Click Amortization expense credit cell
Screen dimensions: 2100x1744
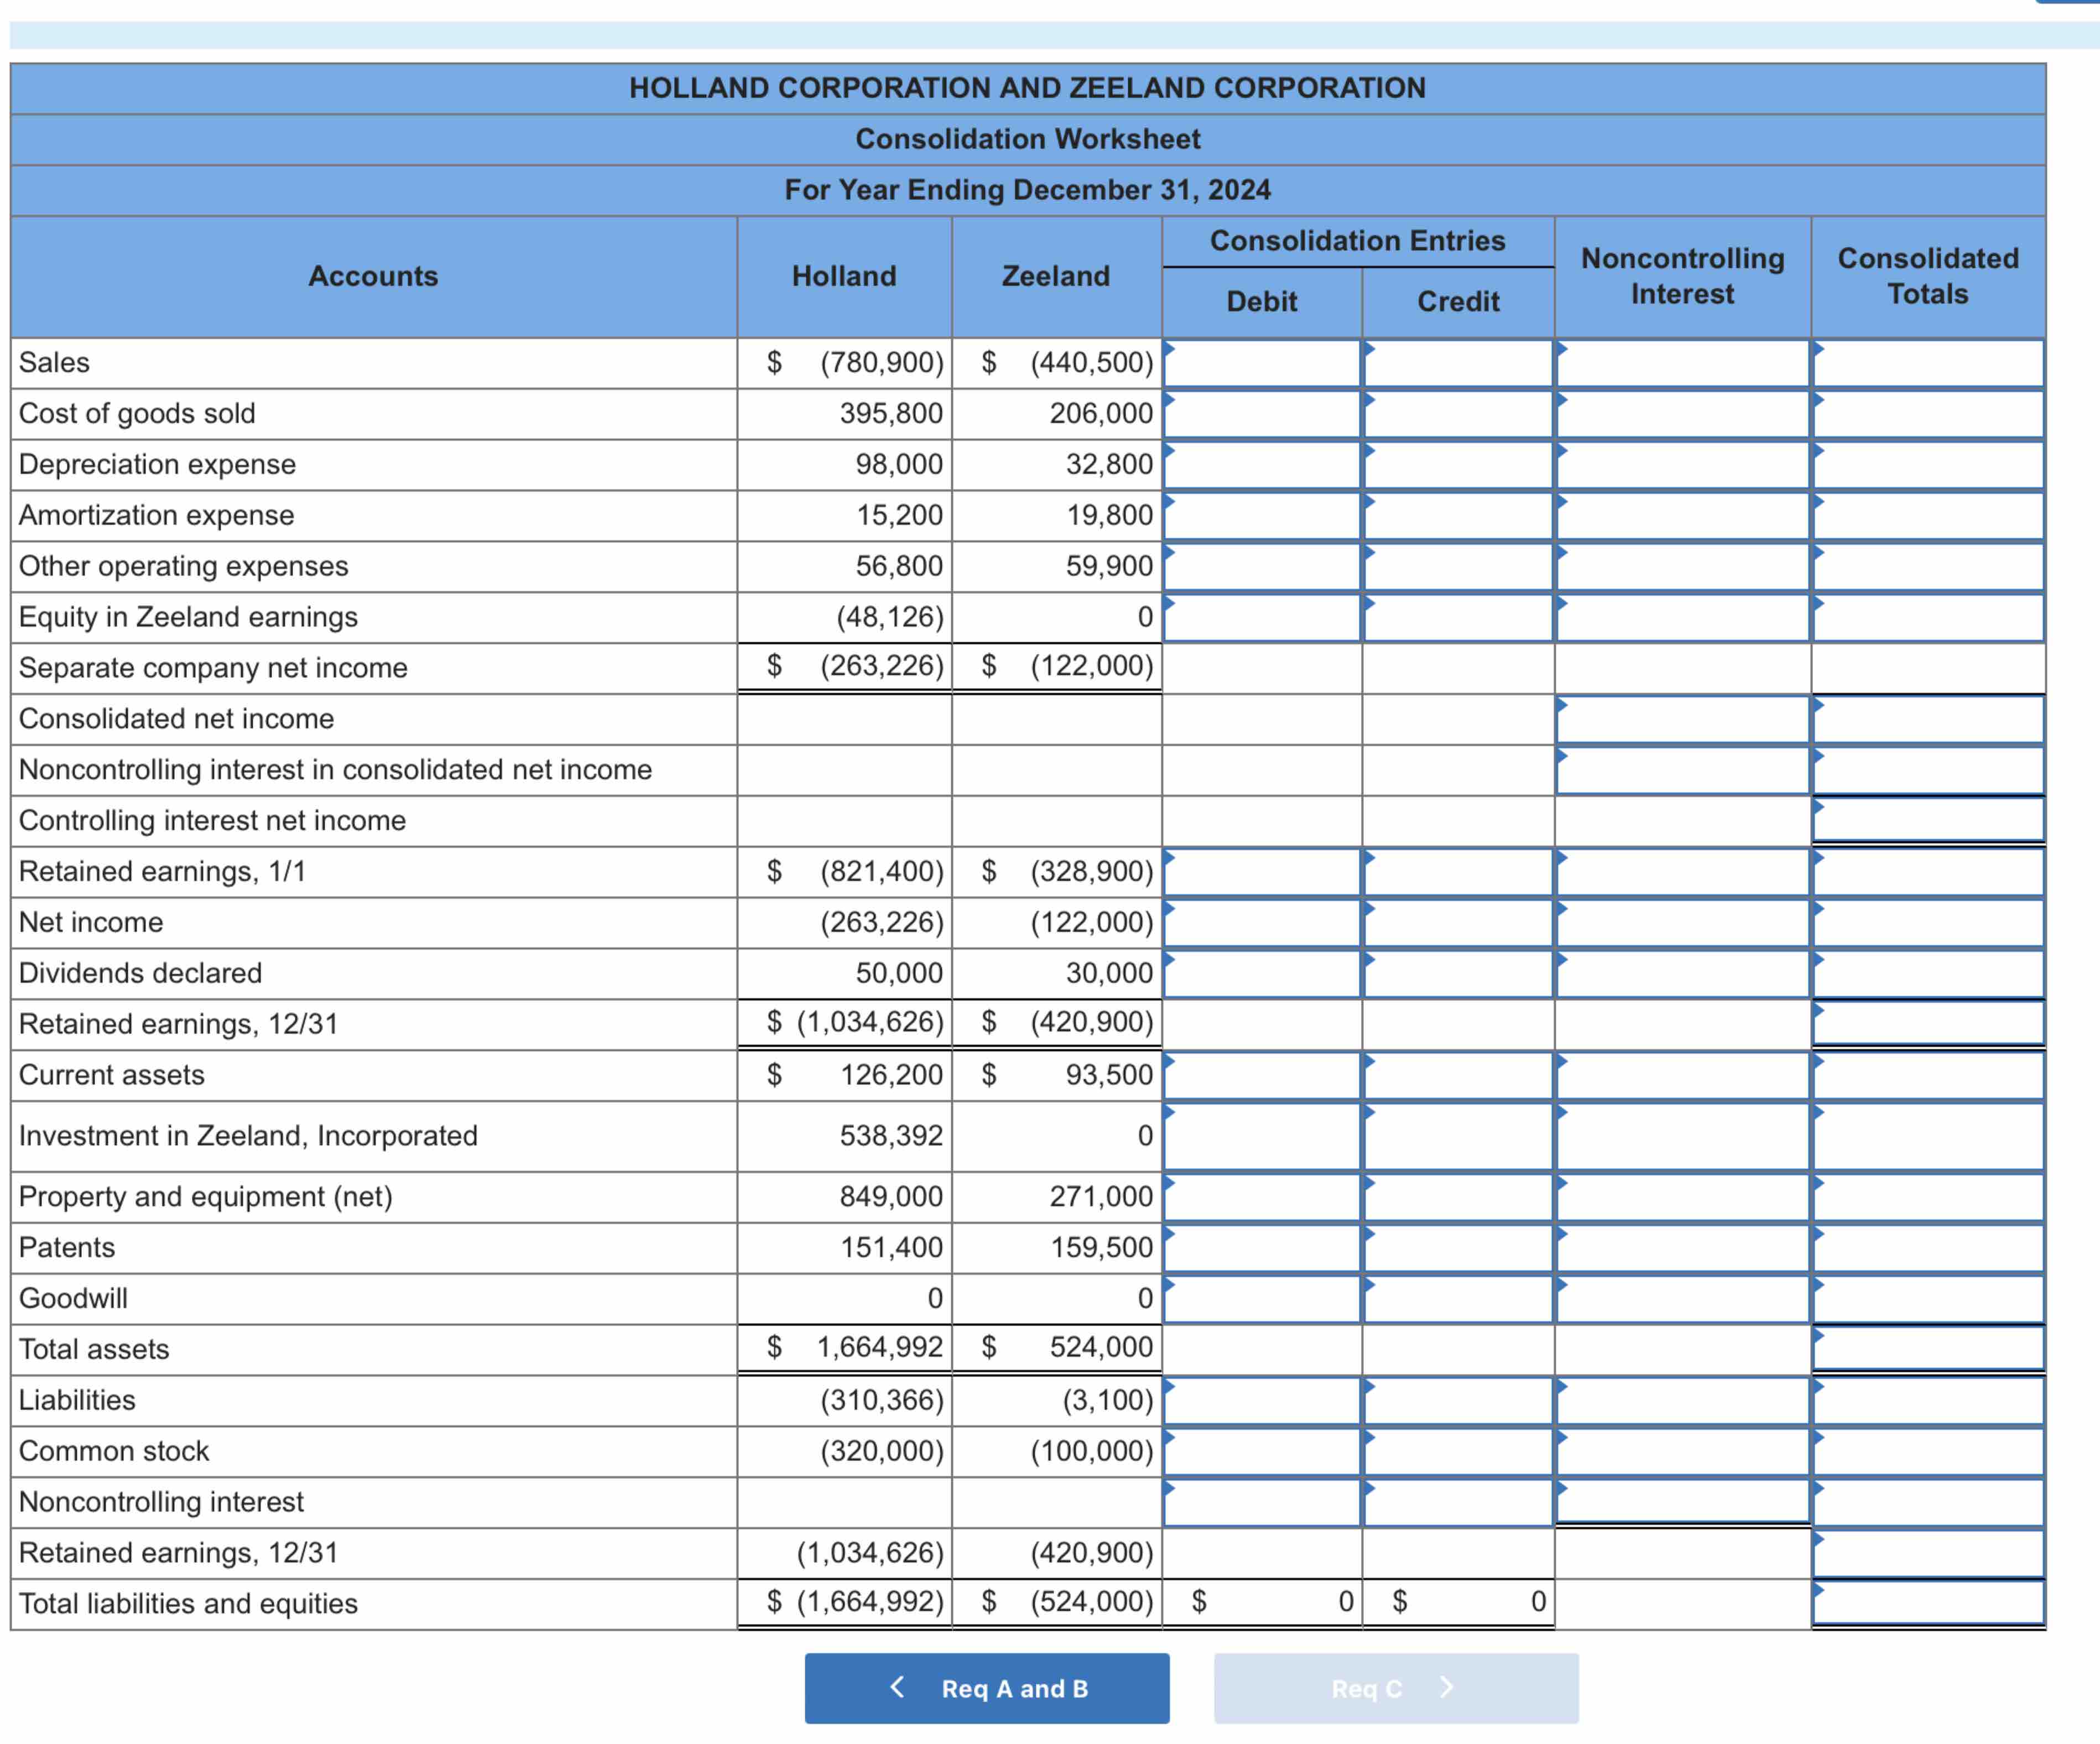click(1457, 516)
